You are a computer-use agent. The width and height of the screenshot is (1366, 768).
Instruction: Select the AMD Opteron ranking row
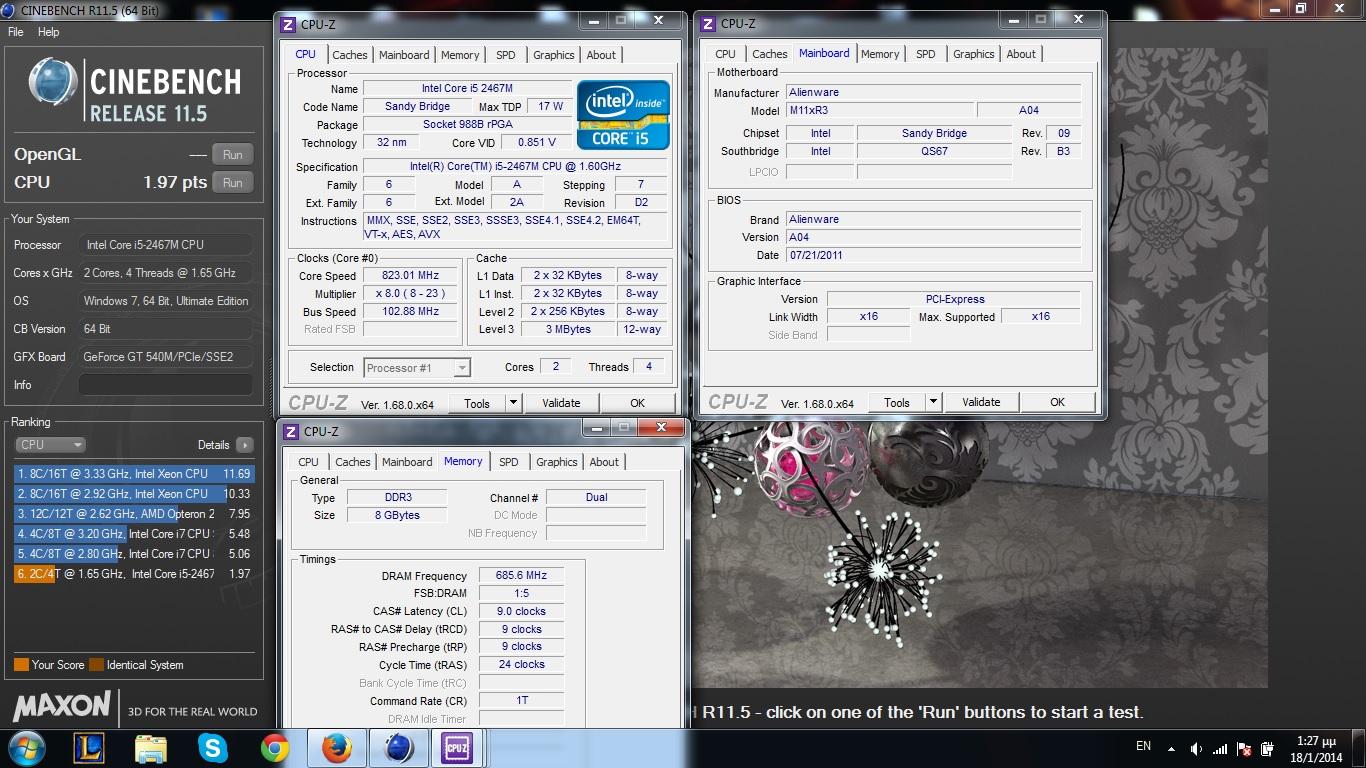tap(134, 514)
